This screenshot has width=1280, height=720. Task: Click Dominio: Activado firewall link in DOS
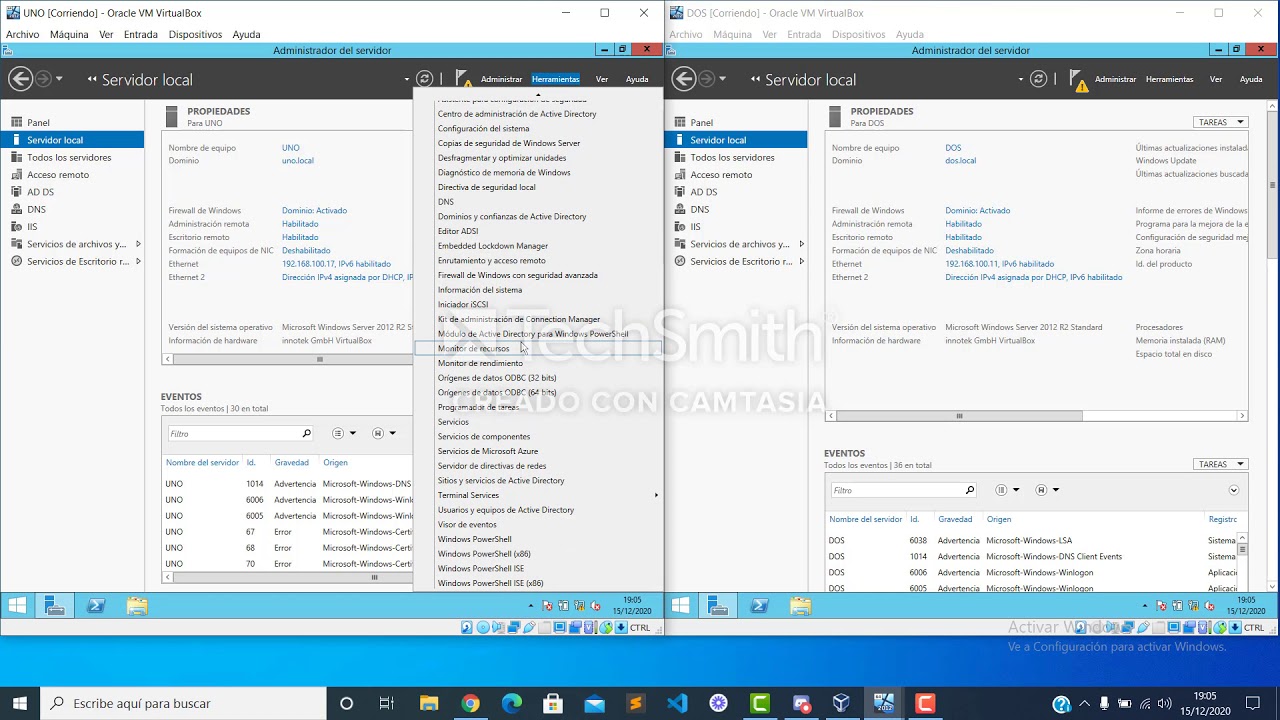coord(977,211)
